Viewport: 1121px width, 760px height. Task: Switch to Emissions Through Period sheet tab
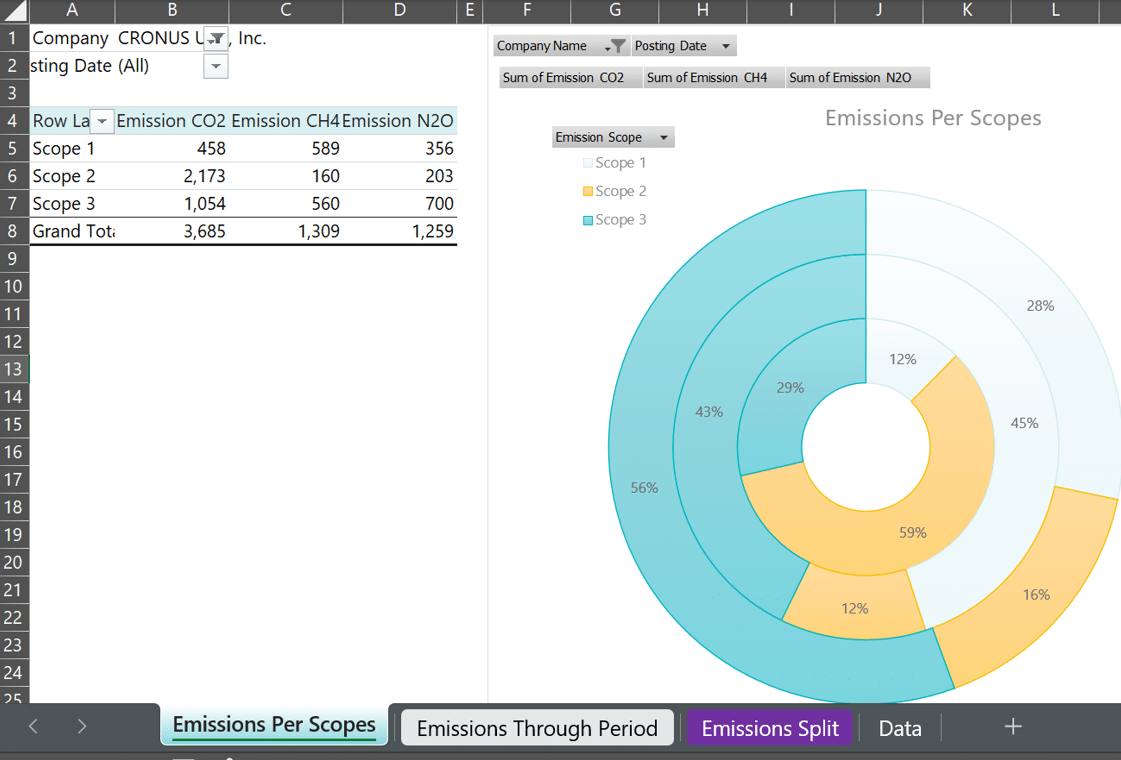coord(537,728)
